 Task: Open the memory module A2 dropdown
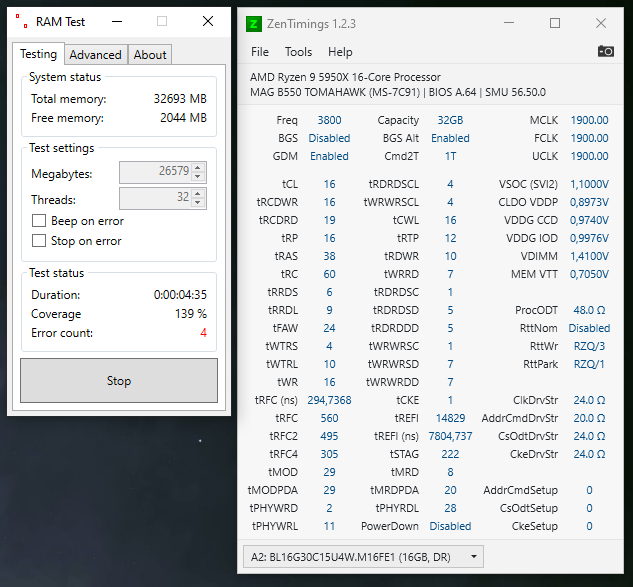pos(363,557)
